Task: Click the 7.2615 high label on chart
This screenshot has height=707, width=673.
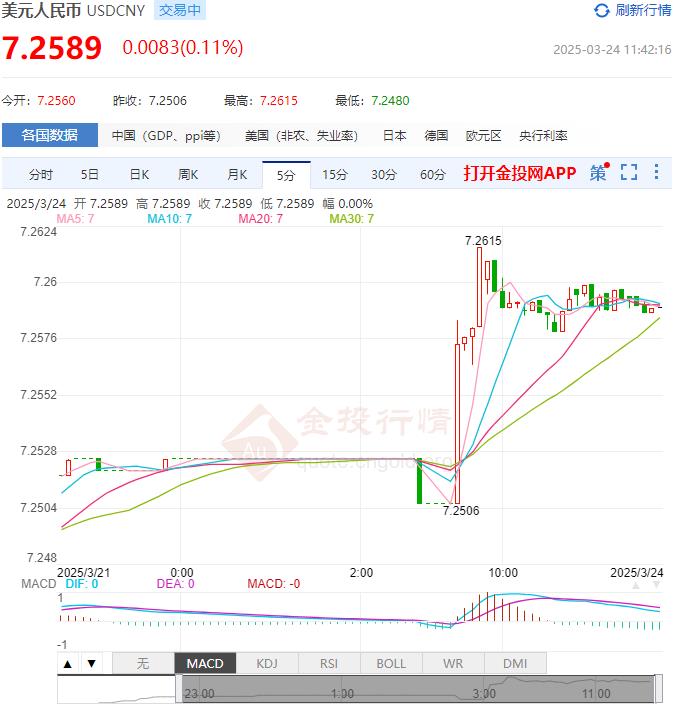Action: tap(483, 240)
